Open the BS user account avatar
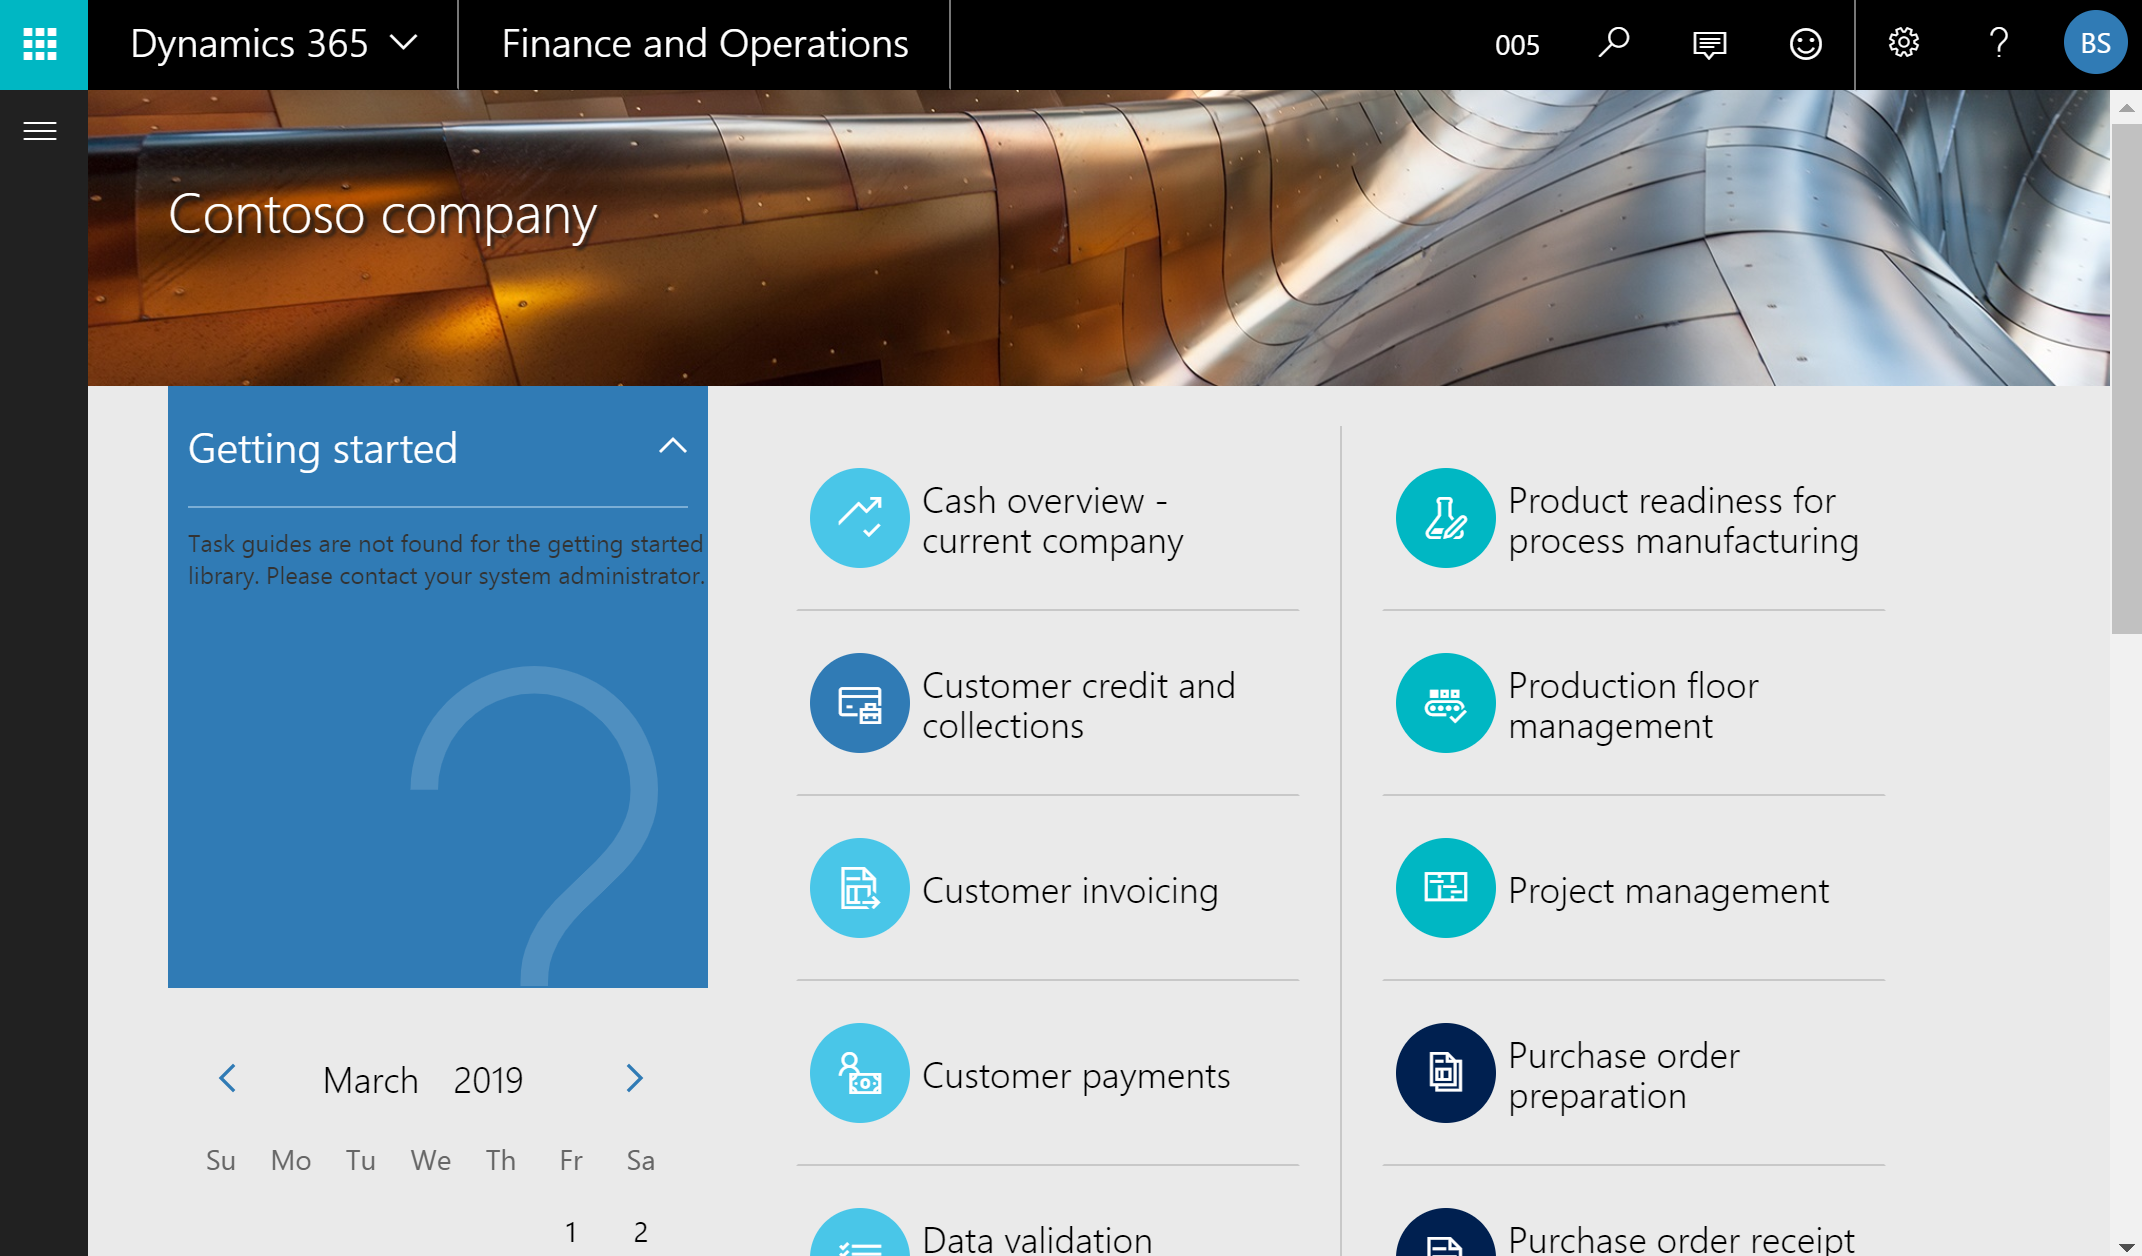The image size is (2142, 1256). 2095,43
